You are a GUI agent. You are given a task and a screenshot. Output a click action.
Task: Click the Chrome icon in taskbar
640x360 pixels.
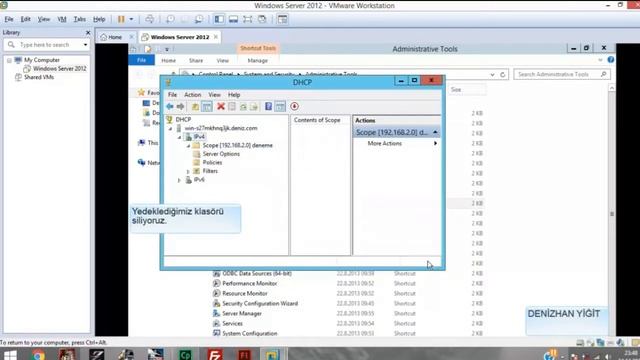pos(38,354)
